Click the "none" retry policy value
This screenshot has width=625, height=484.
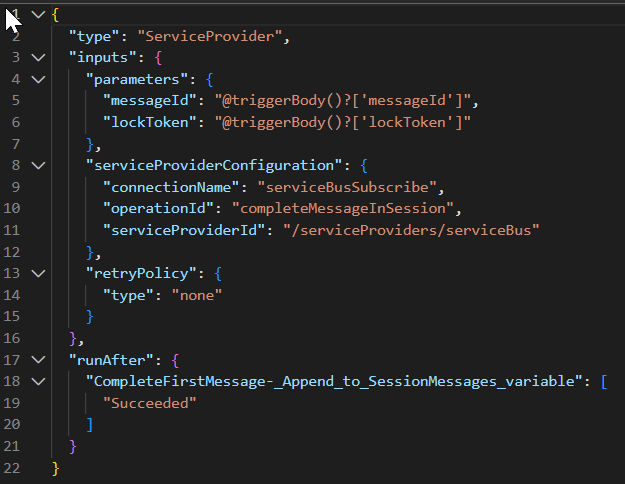coord(197,295)
